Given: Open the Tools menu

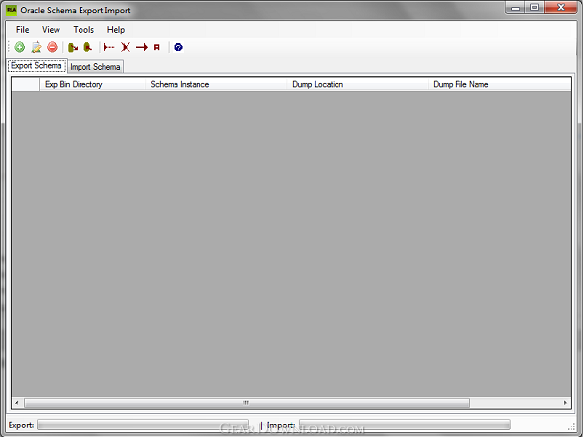Looking at the screenshot, I should click(83, 30).
